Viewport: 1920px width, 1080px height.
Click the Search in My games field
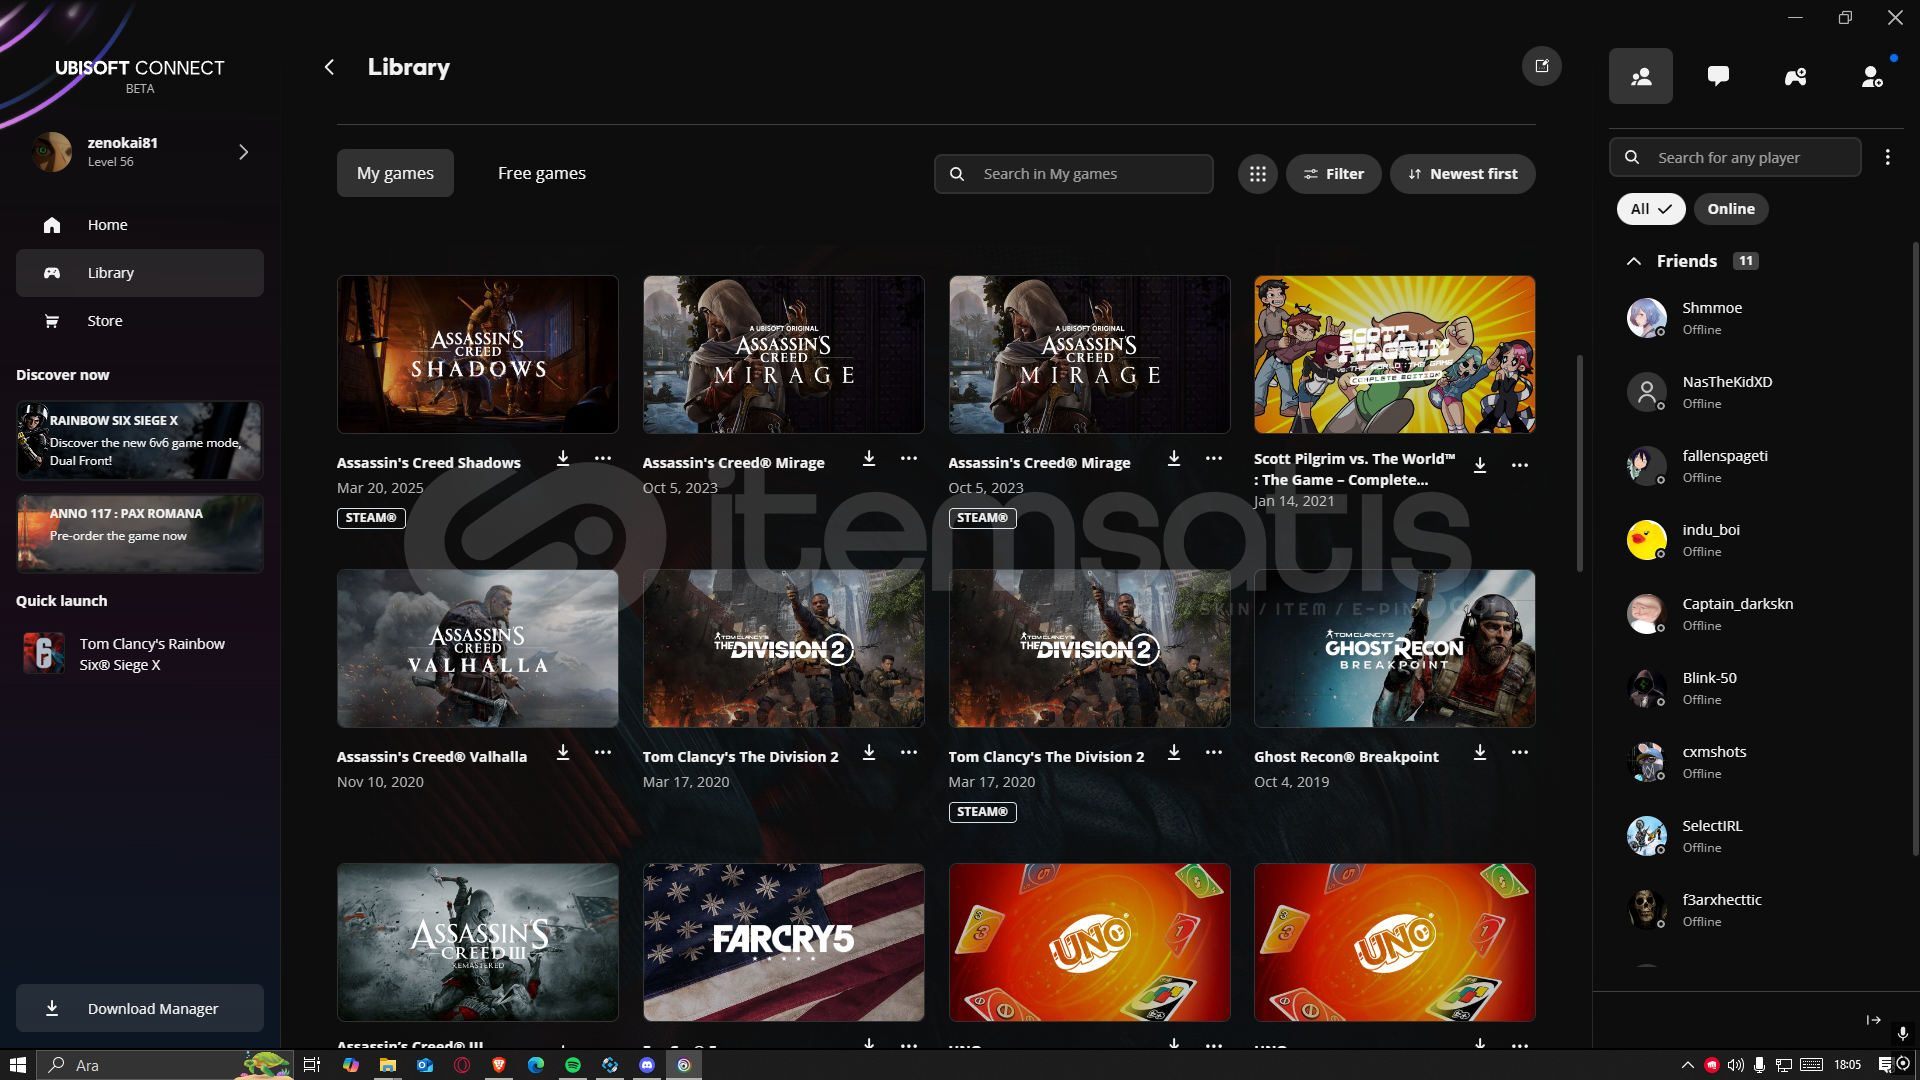pos(1073,174)
